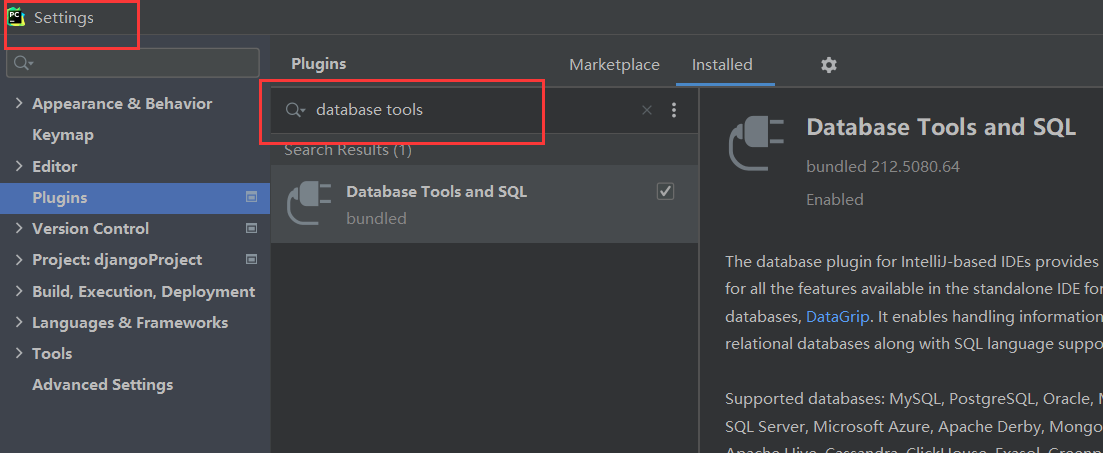Click the plug icon in the results list
This screenshot has width=1103, height=453.
[309, 203]
